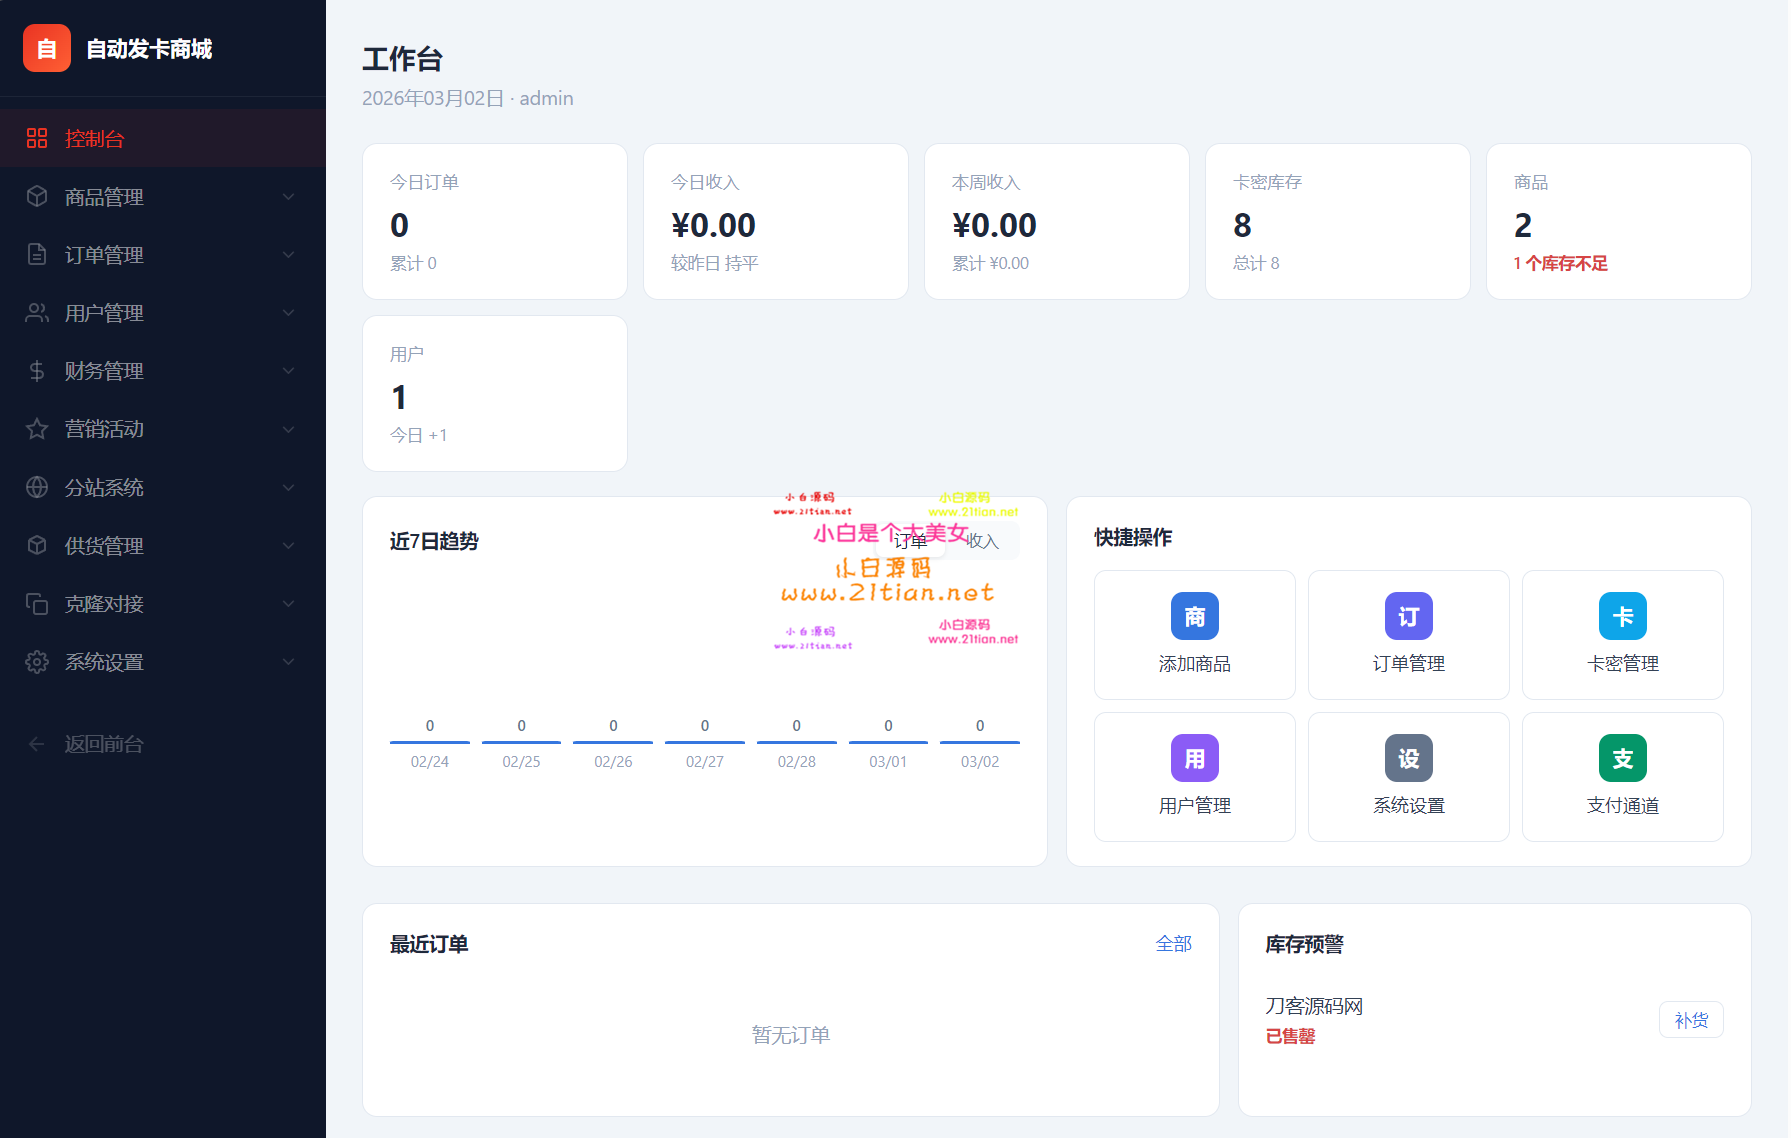Screen dimensions: 1791x1138
Task: Click the 补货 restock button
Action: (x=1690, y=1020)
